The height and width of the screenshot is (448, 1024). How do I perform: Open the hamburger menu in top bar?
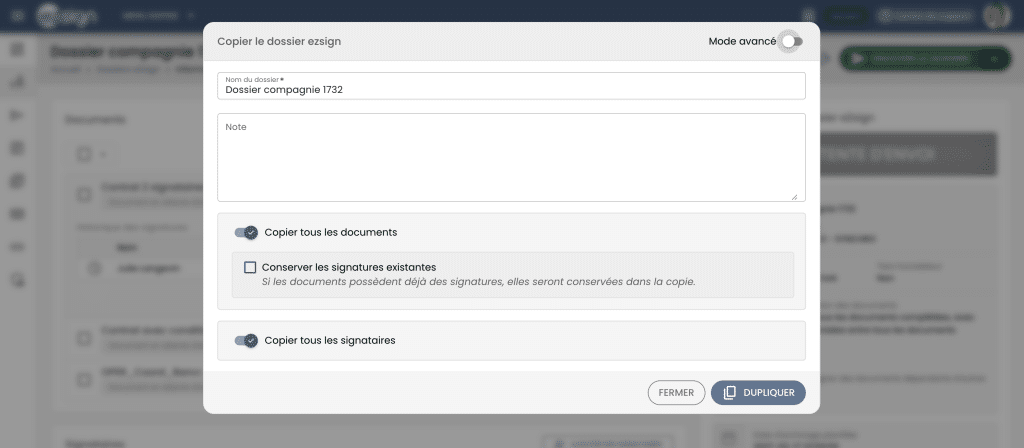(x=18, y=16)
